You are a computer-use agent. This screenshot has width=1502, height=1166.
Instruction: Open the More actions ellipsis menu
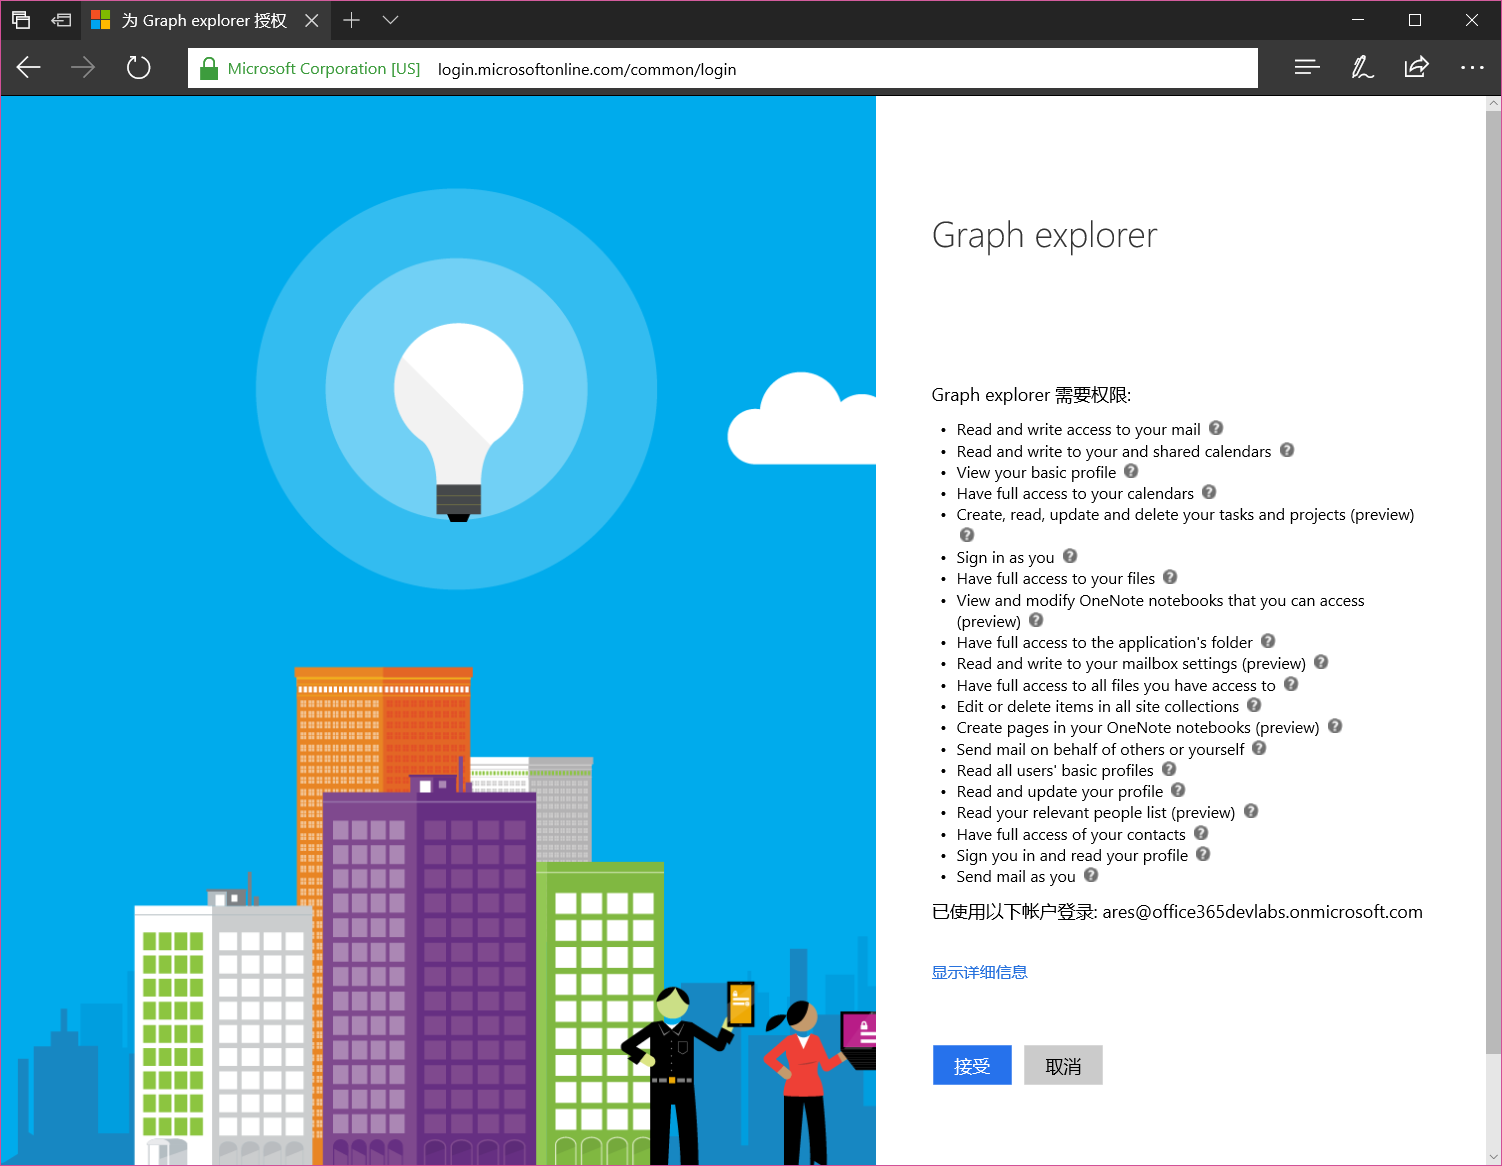(1471, 68)
